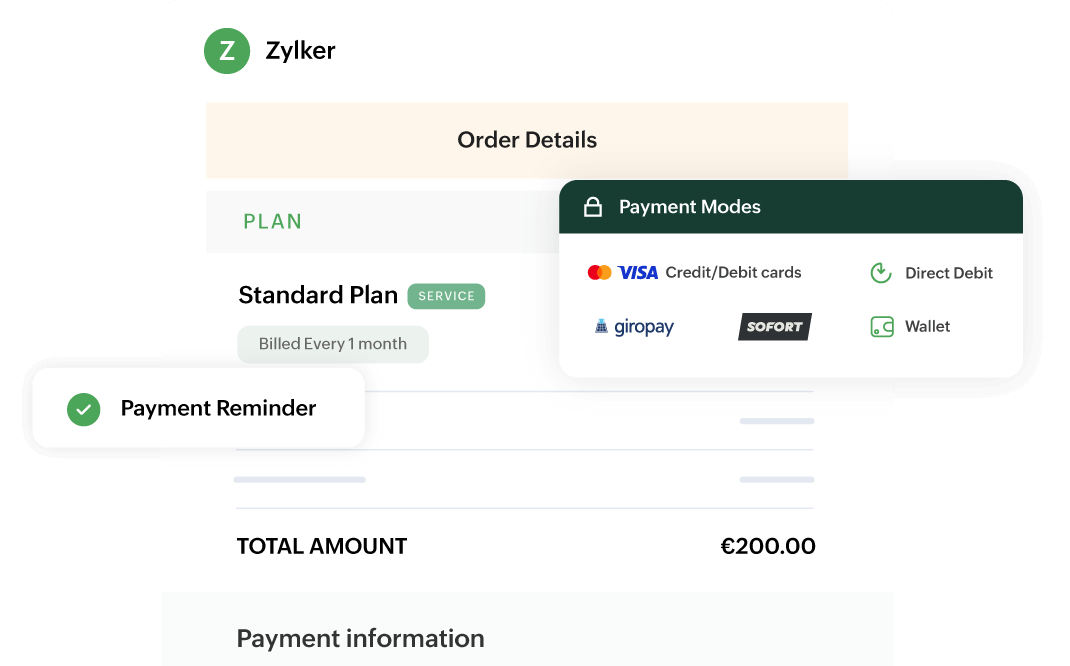Viewport: 1070px width, 666px height.
Task: Open the Payment information section
Action: point(359,637)
